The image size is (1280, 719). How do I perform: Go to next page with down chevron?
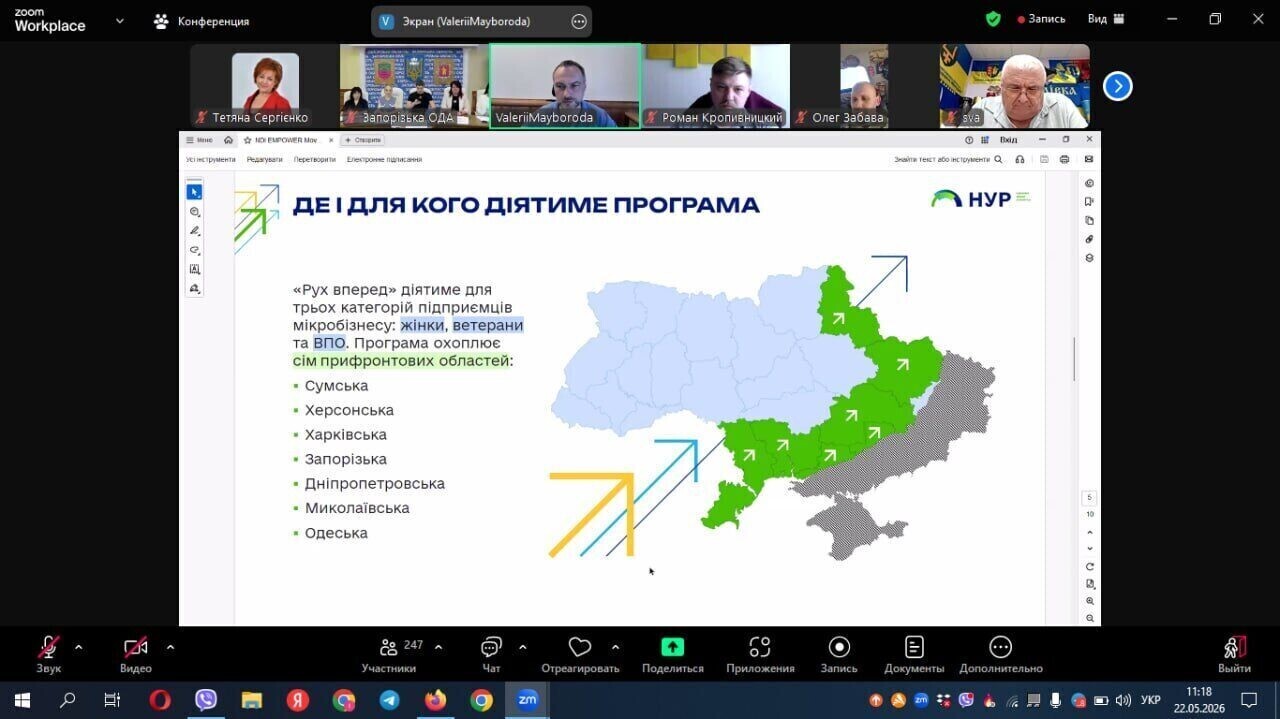[x=1090, y=548]
